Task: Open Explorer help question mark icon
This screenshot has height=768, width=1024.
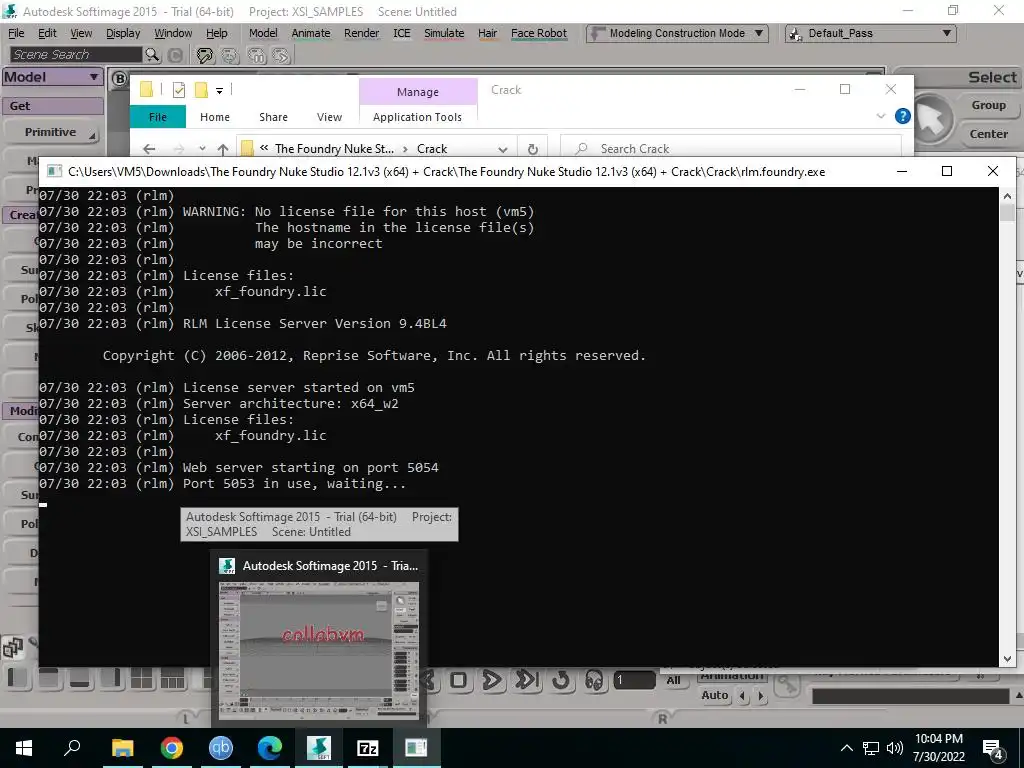Action: [903, 116]
